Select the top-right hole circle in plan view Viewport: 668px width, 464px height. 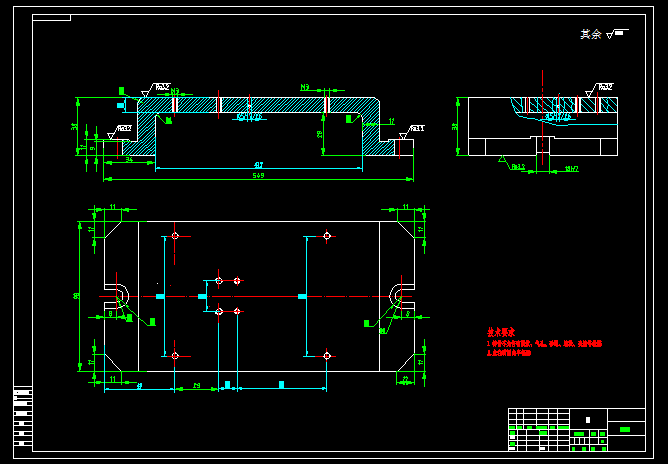[327, 236]
